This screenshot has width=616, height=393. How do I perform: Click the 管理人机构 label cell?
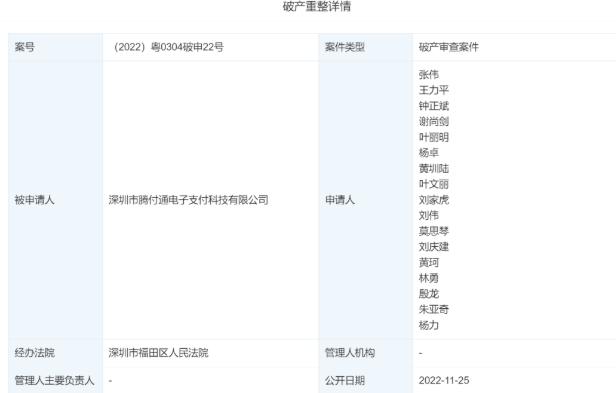(x=366, y=353)
